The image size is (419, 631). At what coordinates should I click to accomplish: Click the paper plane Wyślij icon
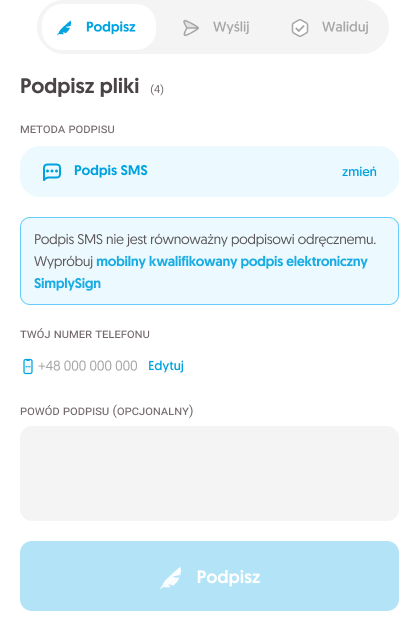190,28
